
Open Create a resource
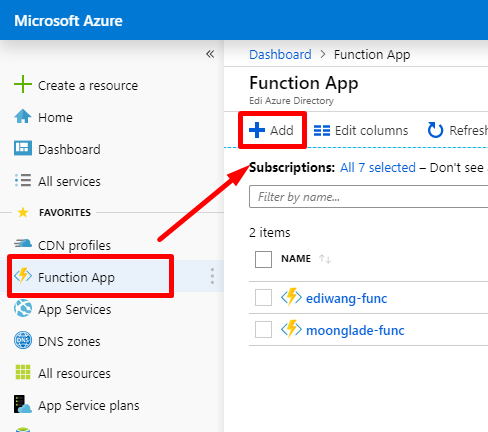[x=88, y=86]
